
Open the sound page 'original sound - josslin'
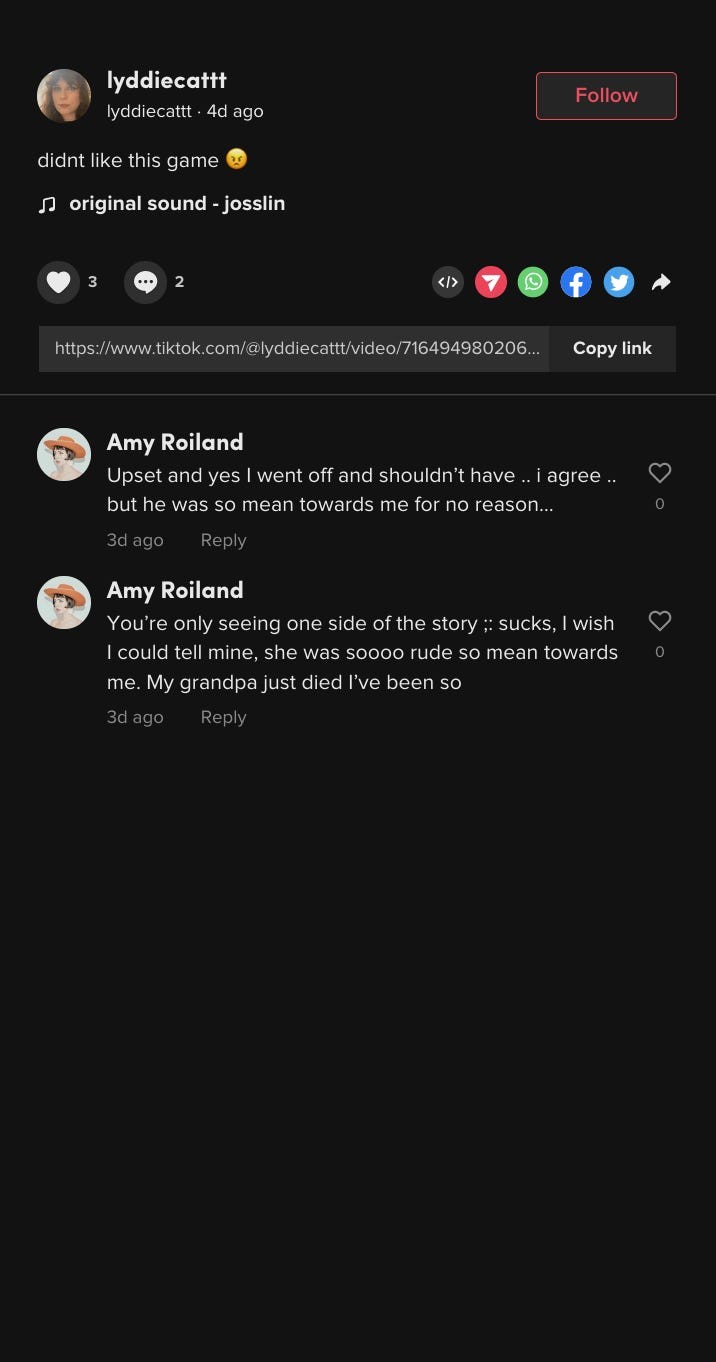click(x=176, y=203)
